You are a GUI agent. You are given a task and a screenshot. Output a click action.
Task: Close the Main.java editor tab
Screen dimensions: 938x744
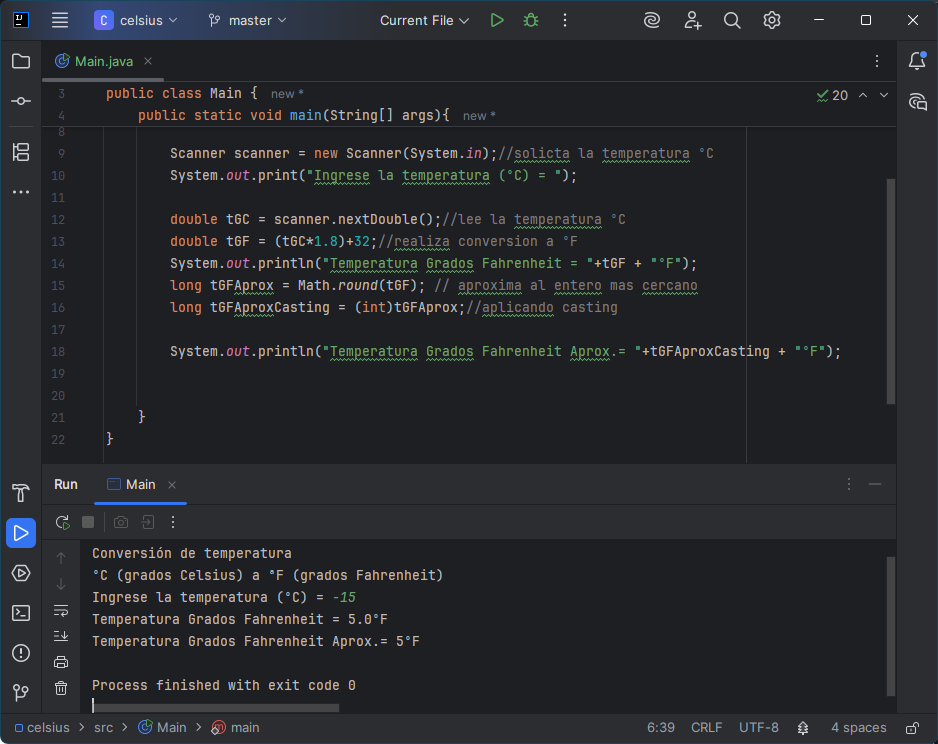[148, 61]
